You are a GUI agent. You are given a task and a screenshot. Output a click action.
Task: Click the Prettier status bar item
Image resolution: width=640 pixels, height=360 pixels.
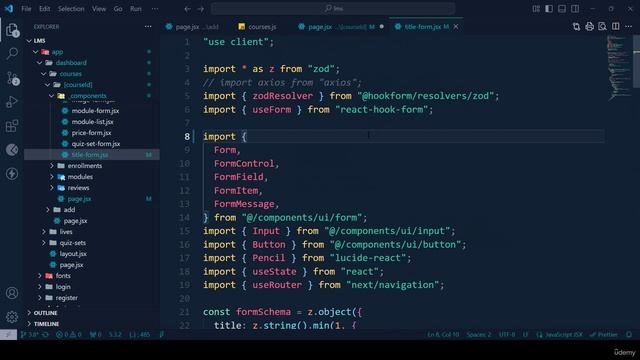point(604,334)
